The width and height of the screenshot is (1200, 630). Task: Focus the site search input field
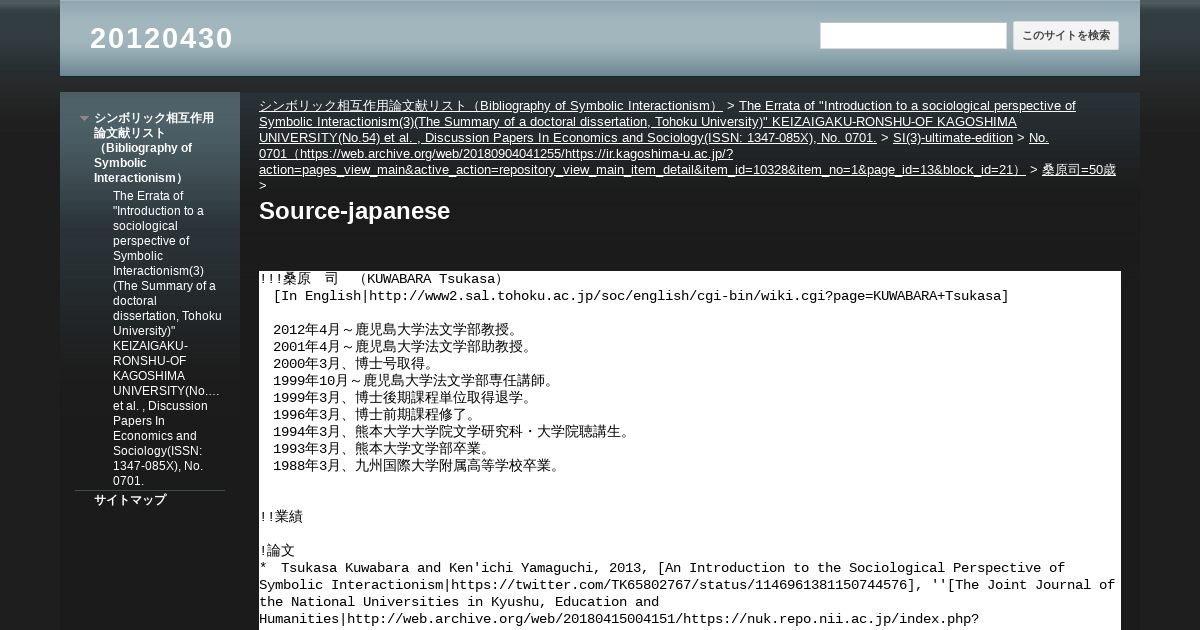tap(913, 36)
